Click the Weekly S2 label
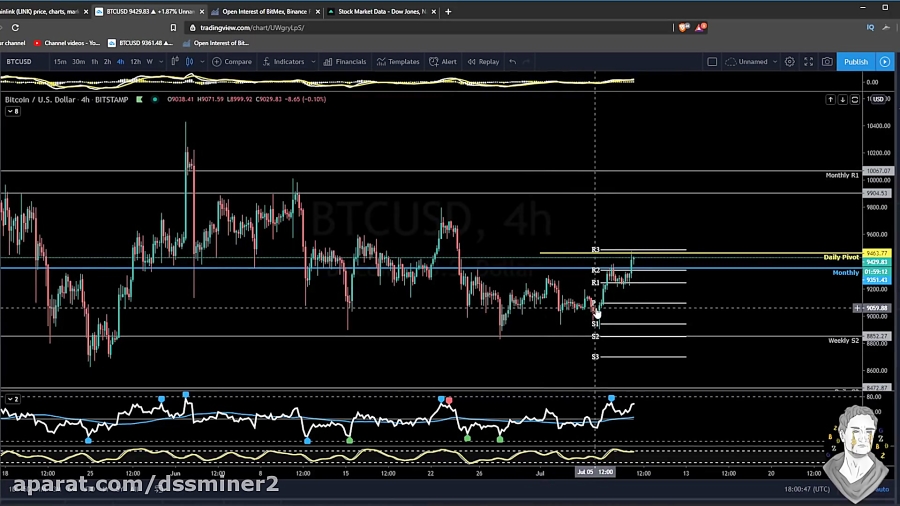 click(x=843, y=341)
